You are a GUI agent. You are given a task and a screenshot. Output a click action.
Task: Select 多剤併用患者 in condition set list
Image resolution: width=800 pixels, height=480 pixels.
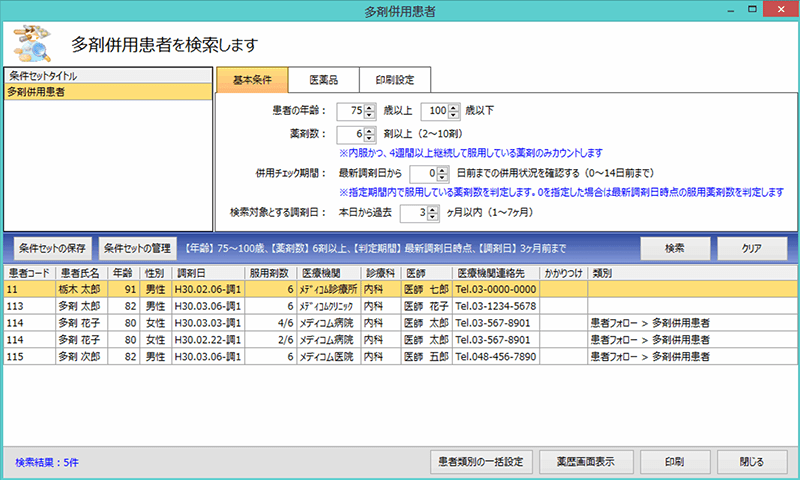tap(108, 92)
